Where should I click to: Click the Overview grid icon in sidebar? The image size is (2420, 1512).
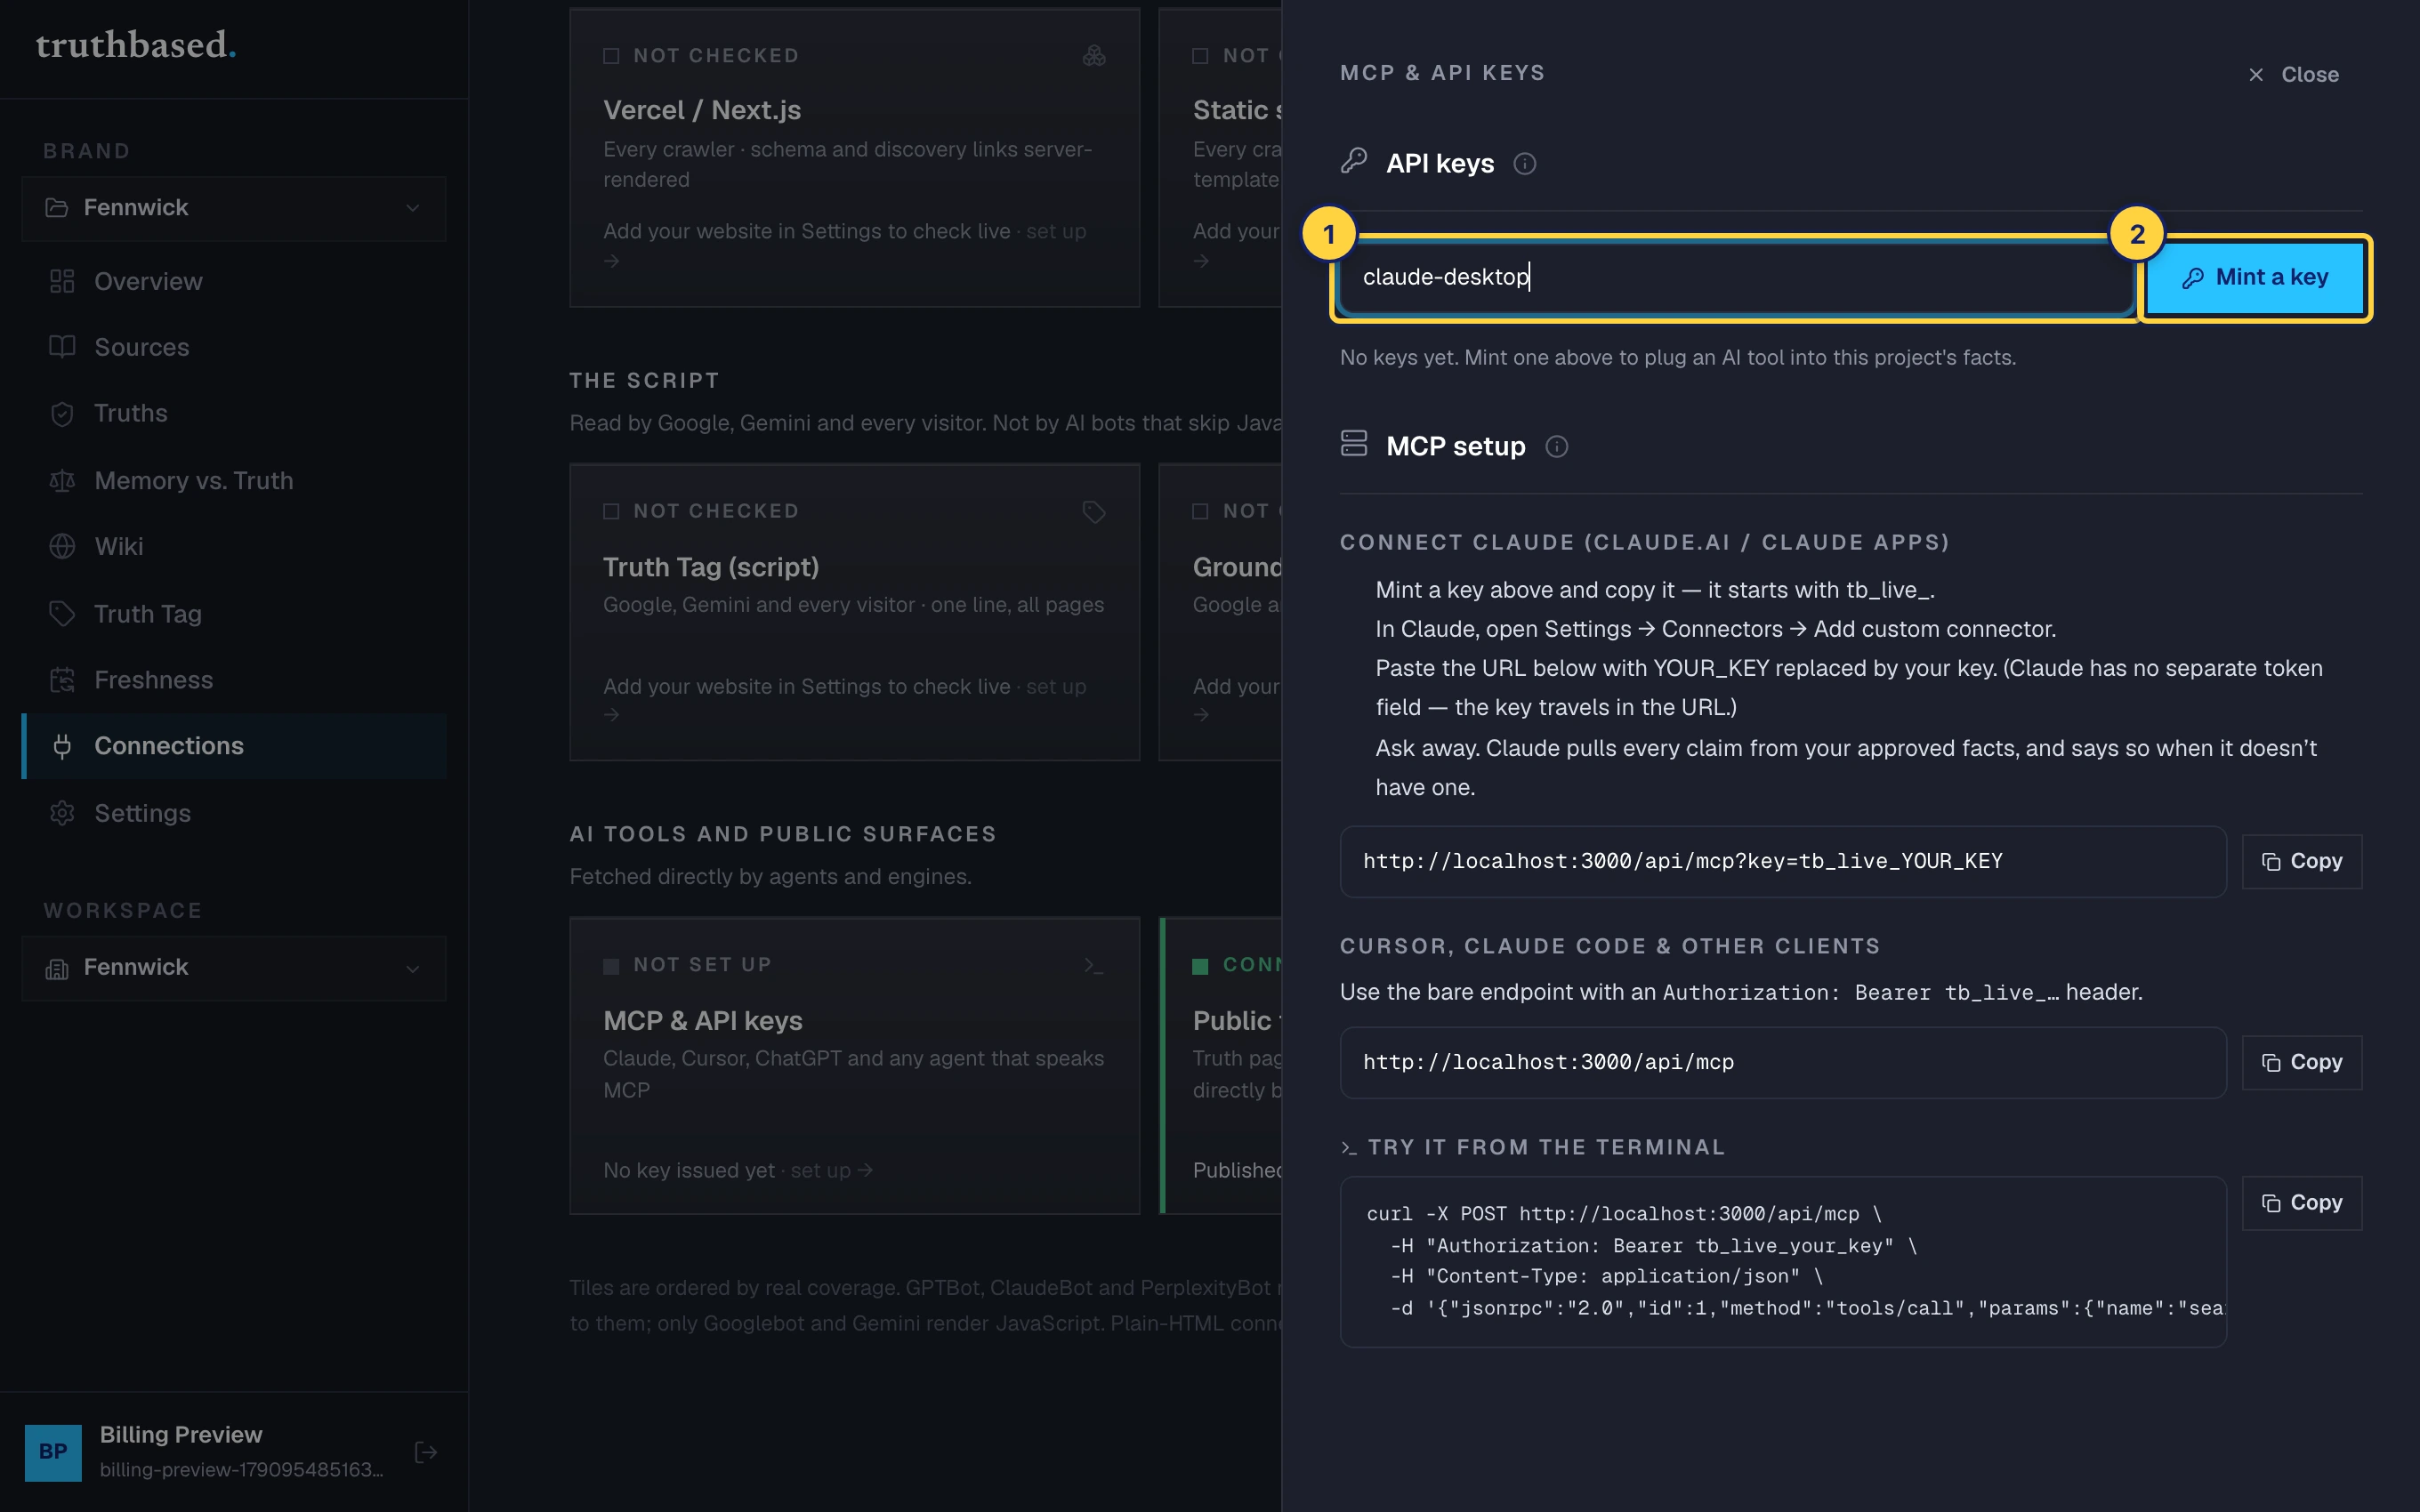coord(62,282)
